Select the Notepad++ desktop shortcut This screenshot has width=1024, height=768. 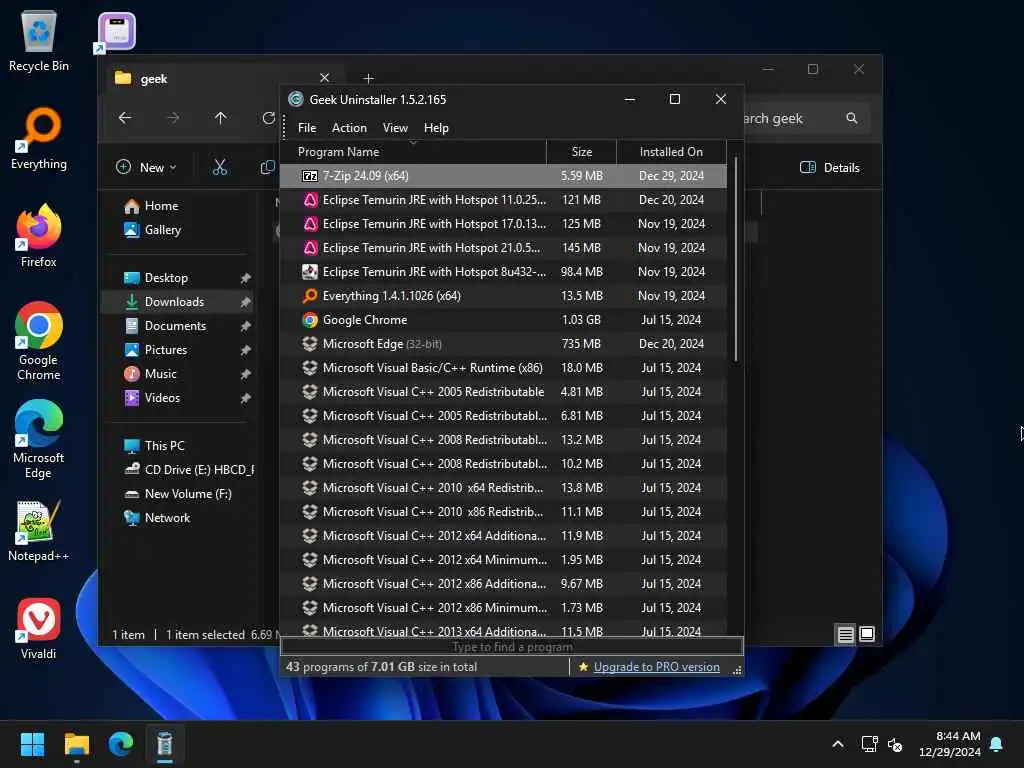coord(39,531)
